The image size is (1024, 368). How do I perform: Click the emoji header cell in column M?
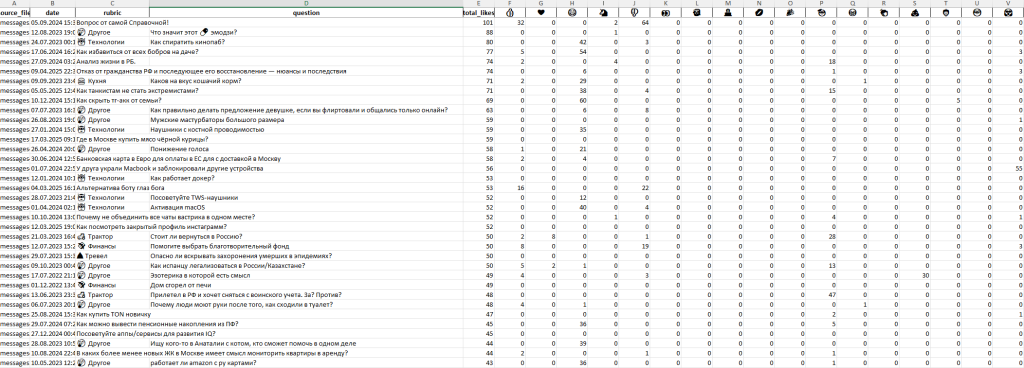coord(728,12)
